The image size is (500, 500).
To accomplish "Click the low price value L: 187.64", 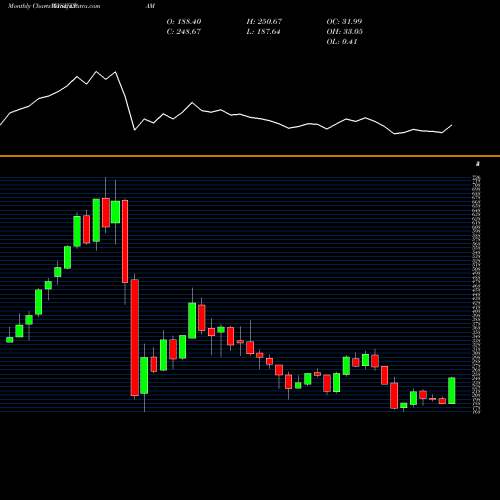I will click(263, 32).
